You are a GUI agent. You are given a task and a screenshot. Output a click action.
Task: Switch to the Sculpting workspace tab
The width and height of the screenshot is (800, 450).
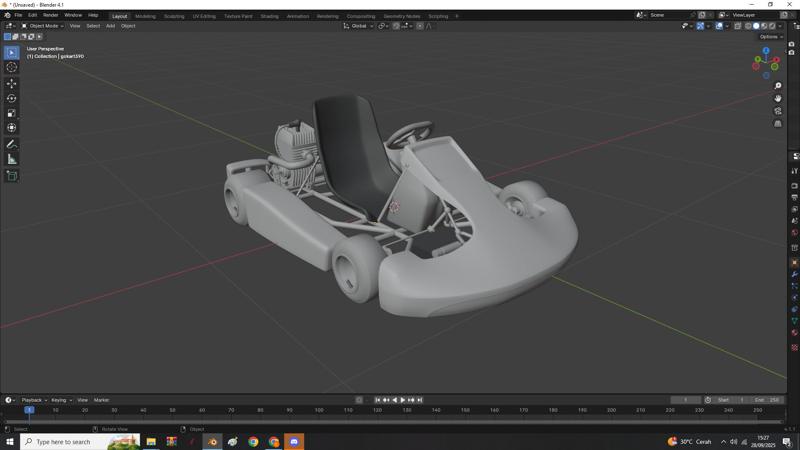pos(174,16)
